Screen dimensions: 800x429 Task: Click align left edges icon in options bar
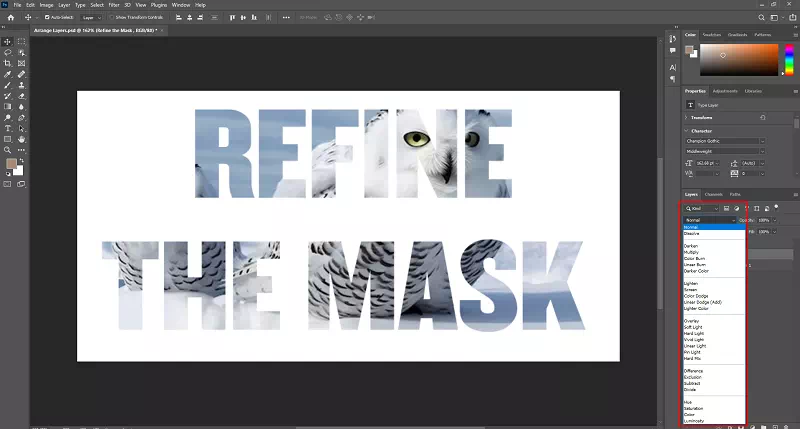click(x=179, y=17)
